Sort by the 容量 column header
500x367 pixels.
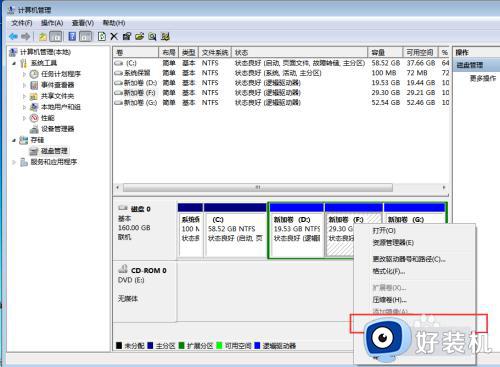tap(385, 52)
